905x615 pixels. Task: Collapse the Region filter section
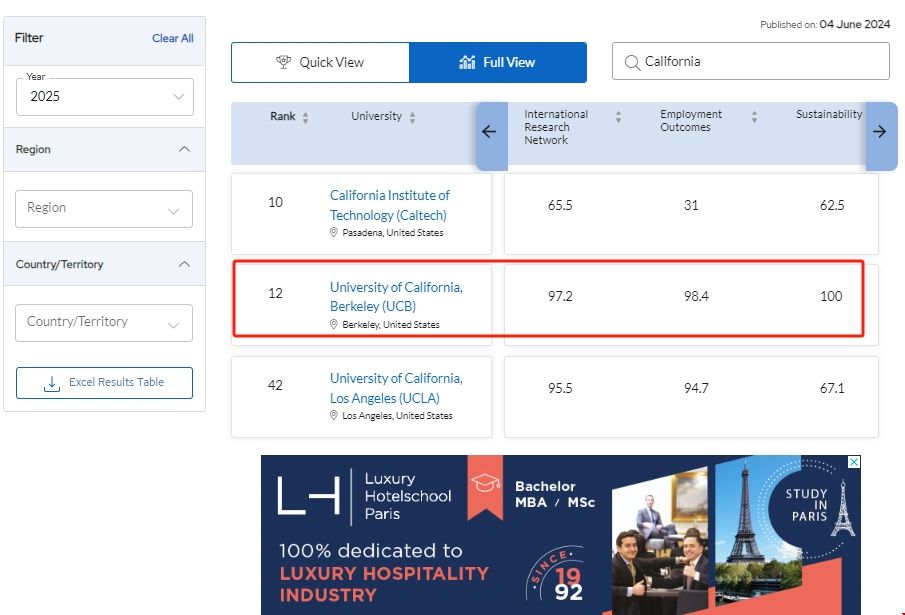tap(183, 149)
